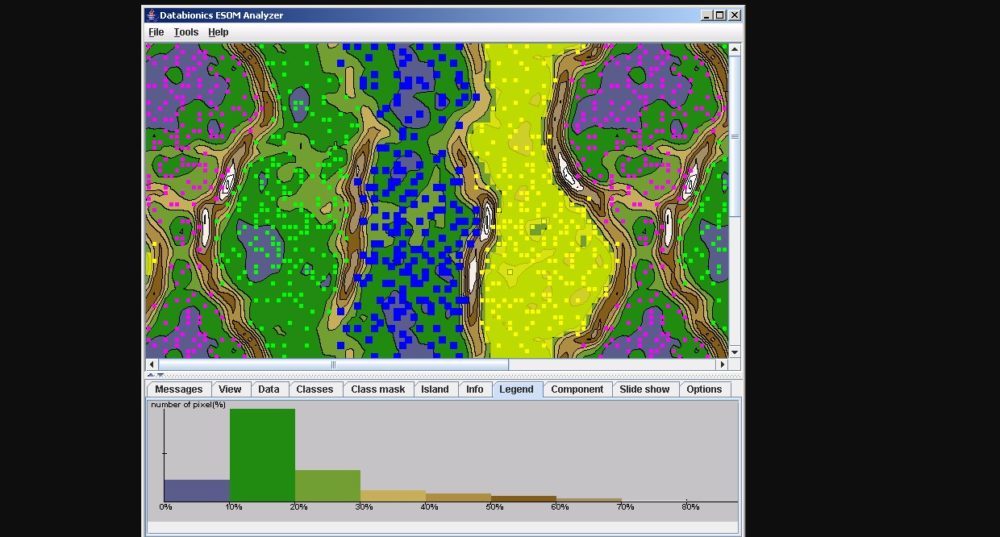Screen dimensions: 1000x537
Task: Open the Help menu
Action: pos(218,32)
